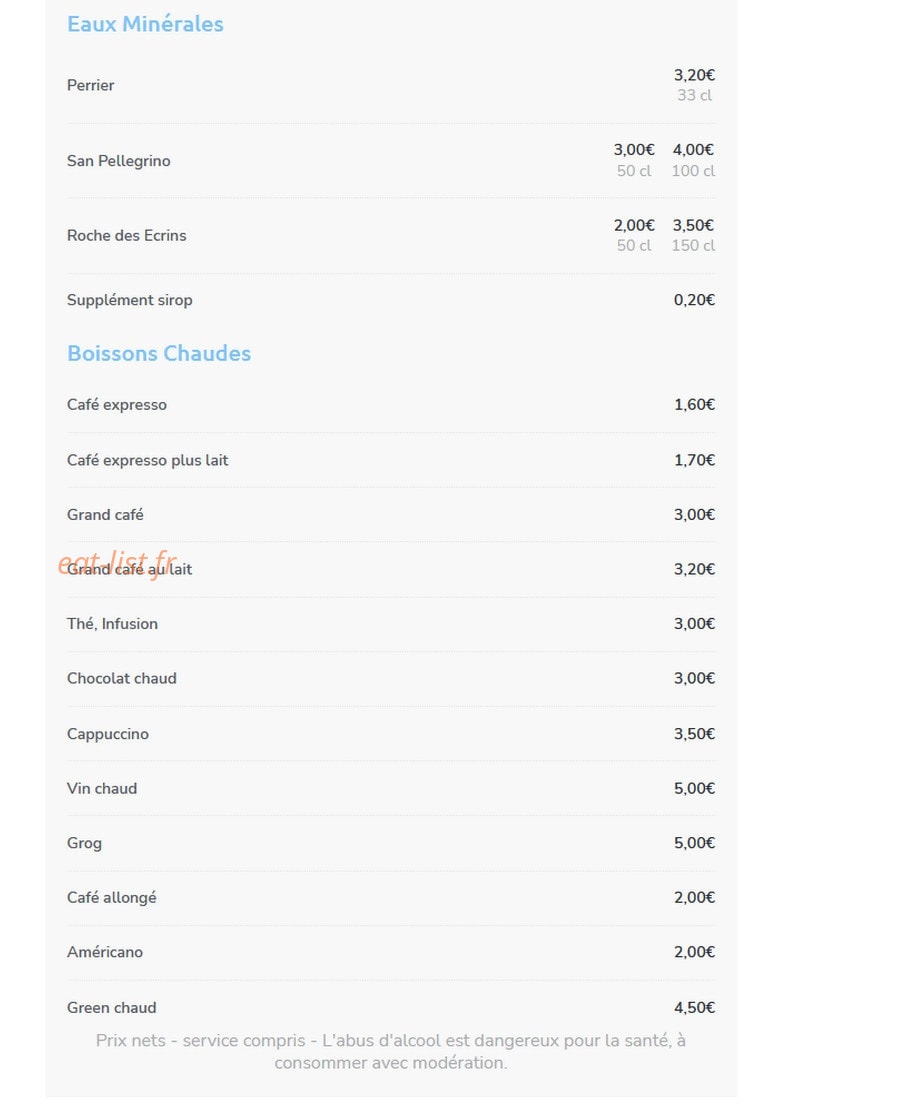Select the Green chaud item
The height and width of the screenshot is (1119, 899).
(x=391, y=1008)
